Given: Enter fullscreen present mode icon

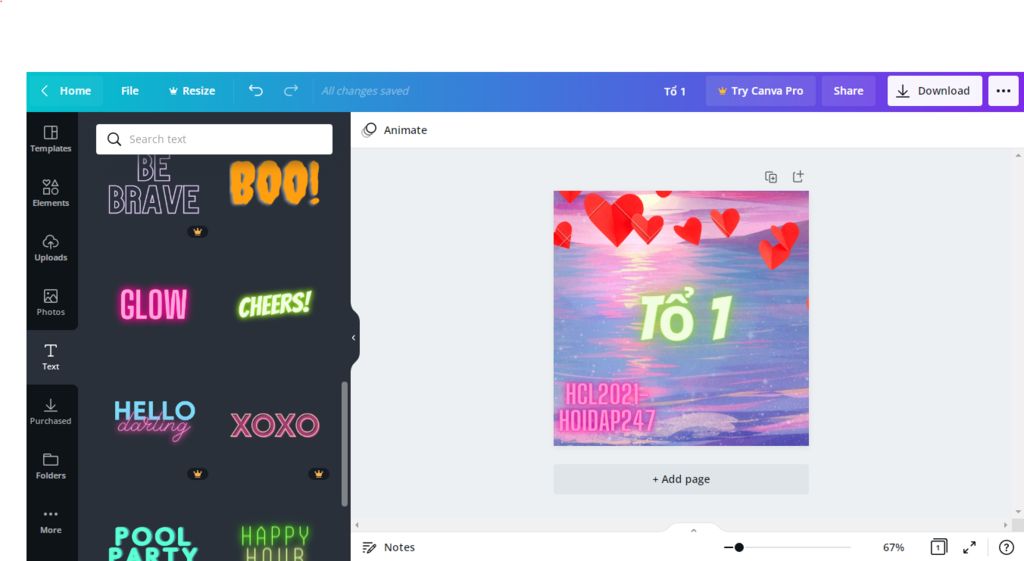Looking at the screenshot, I should click(x=969, y=547).
